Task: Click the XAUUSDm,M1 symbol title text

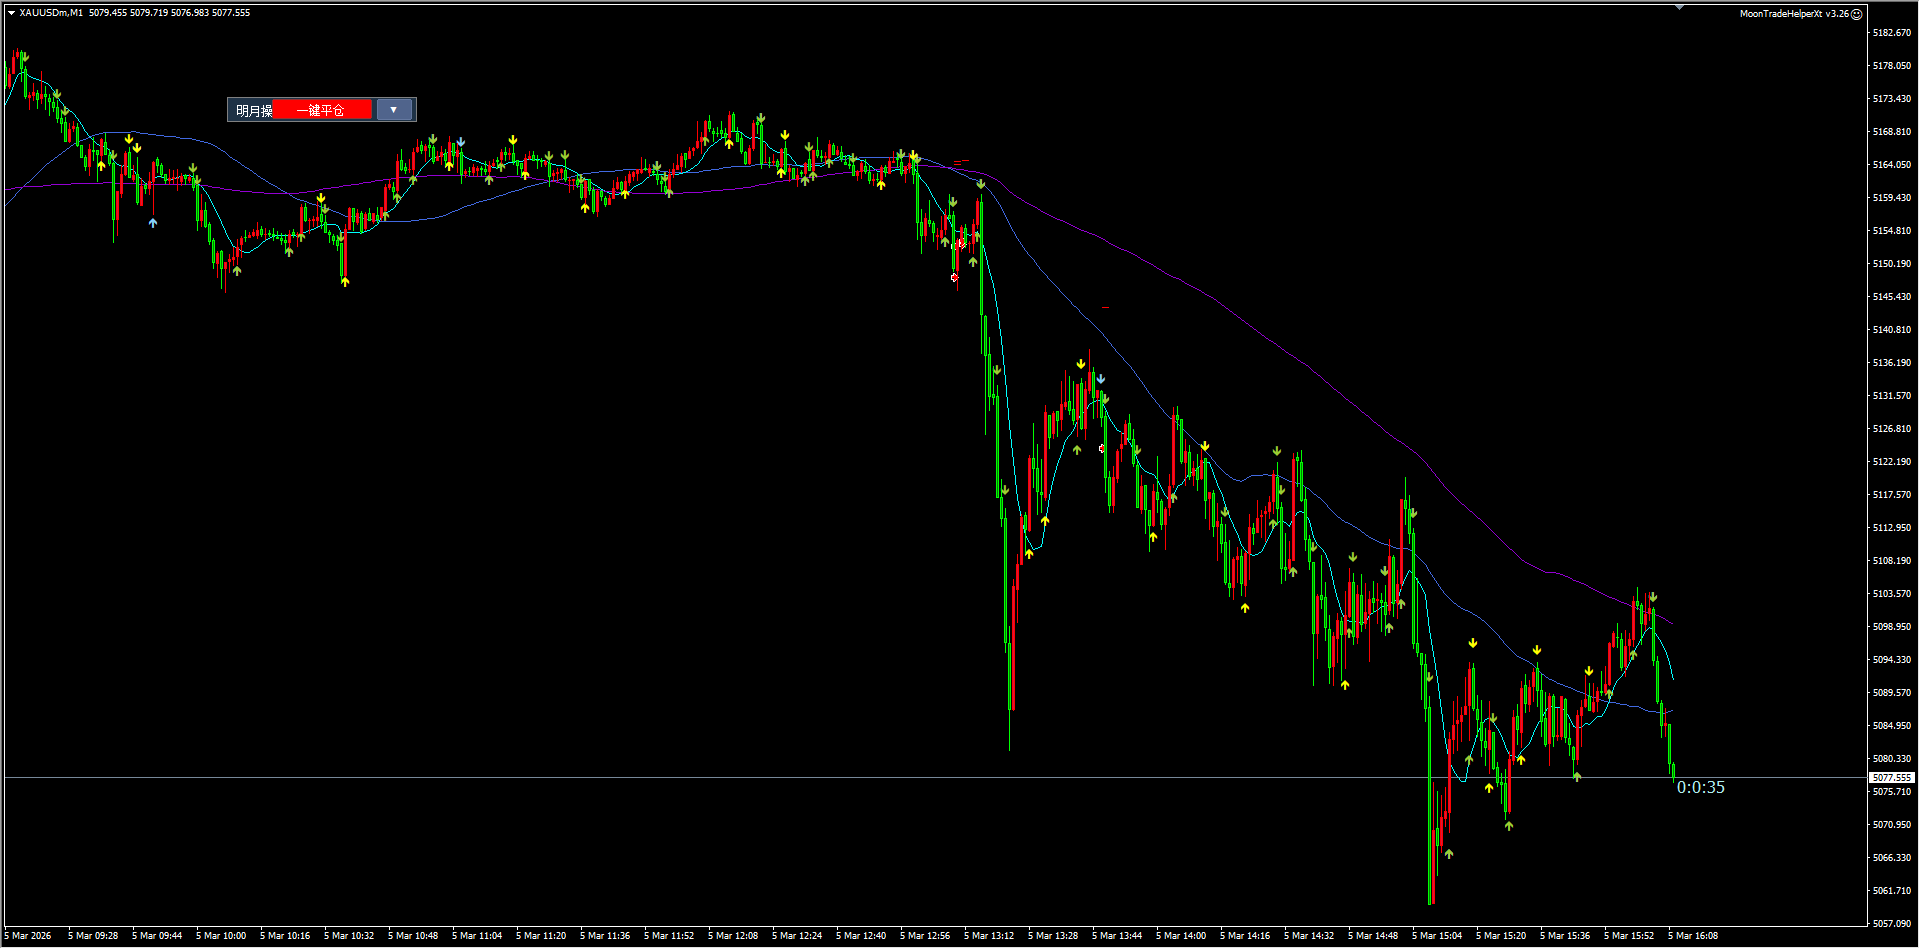Action: click(51, 13)
